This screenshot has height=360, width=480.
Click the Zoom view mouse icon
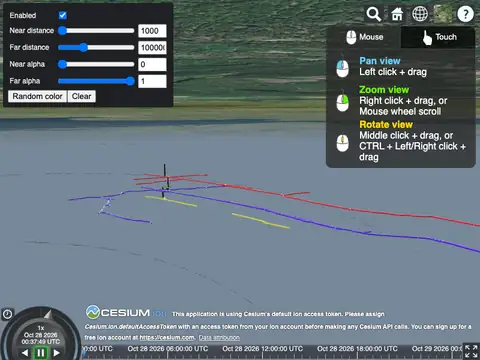(342, 102)
